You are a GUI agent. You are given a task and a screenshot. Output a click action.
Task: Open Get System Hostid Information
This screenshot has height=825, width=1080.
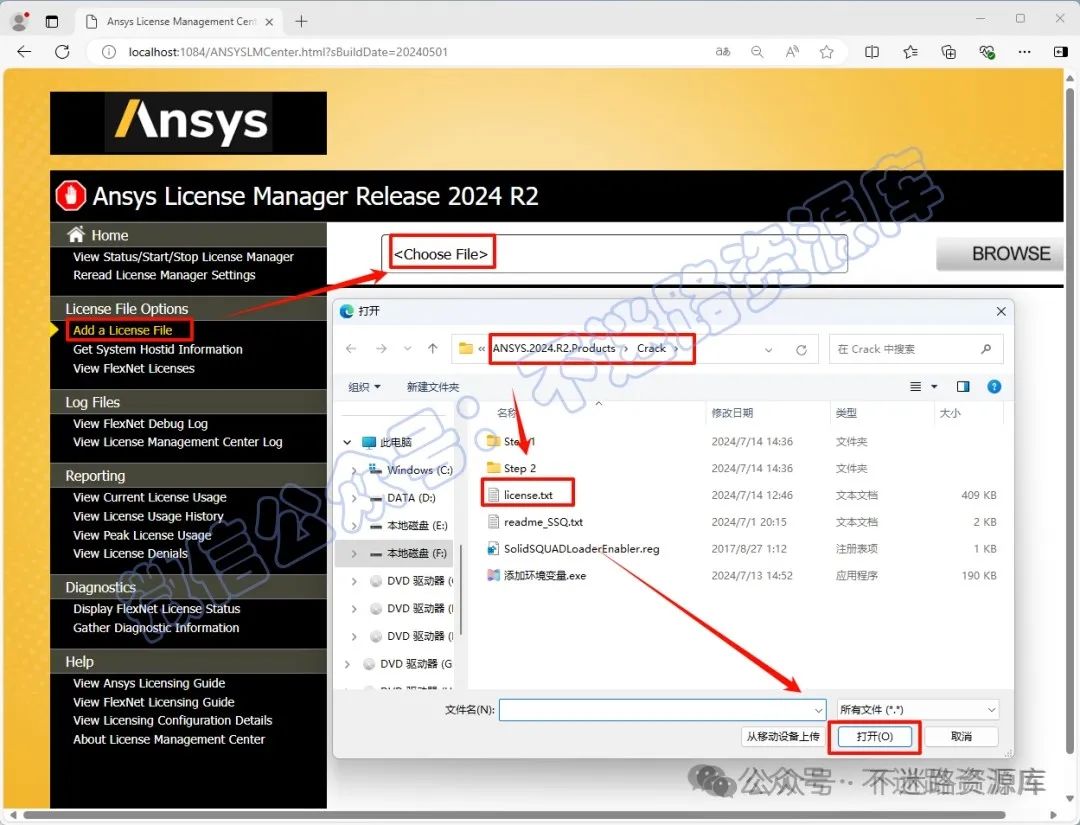pyautogui.click(x=158, y=349)
